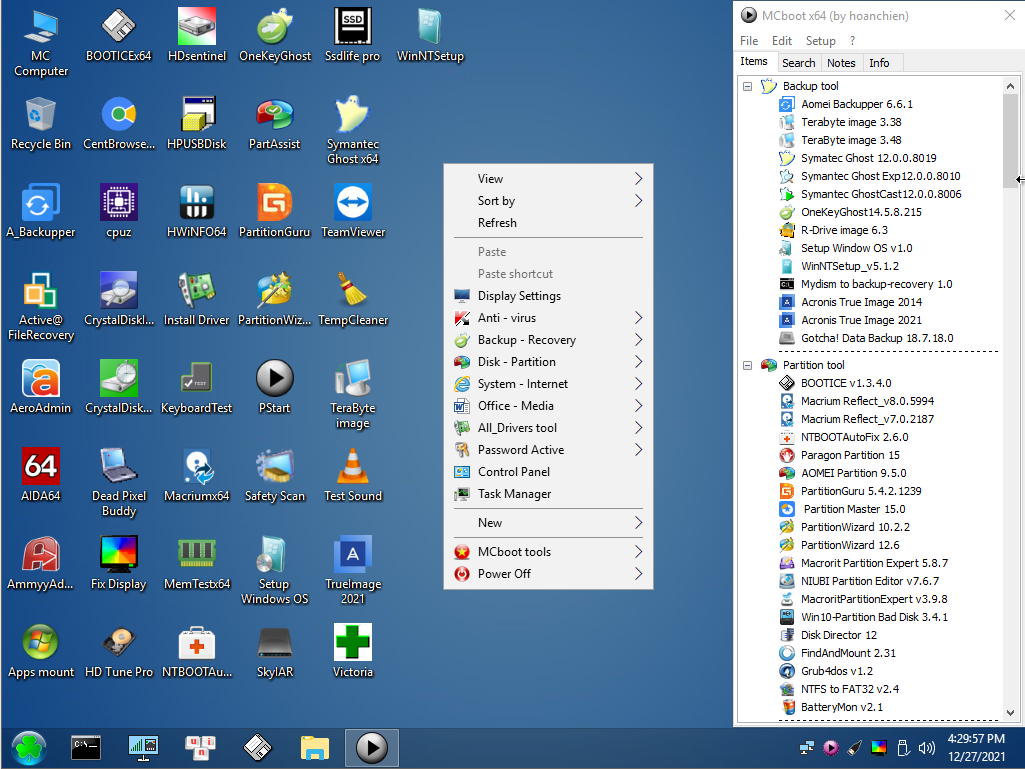The image size is (1025, 769).
Task: Launch HDsentinel from desktop
Action: pos(197,35)
